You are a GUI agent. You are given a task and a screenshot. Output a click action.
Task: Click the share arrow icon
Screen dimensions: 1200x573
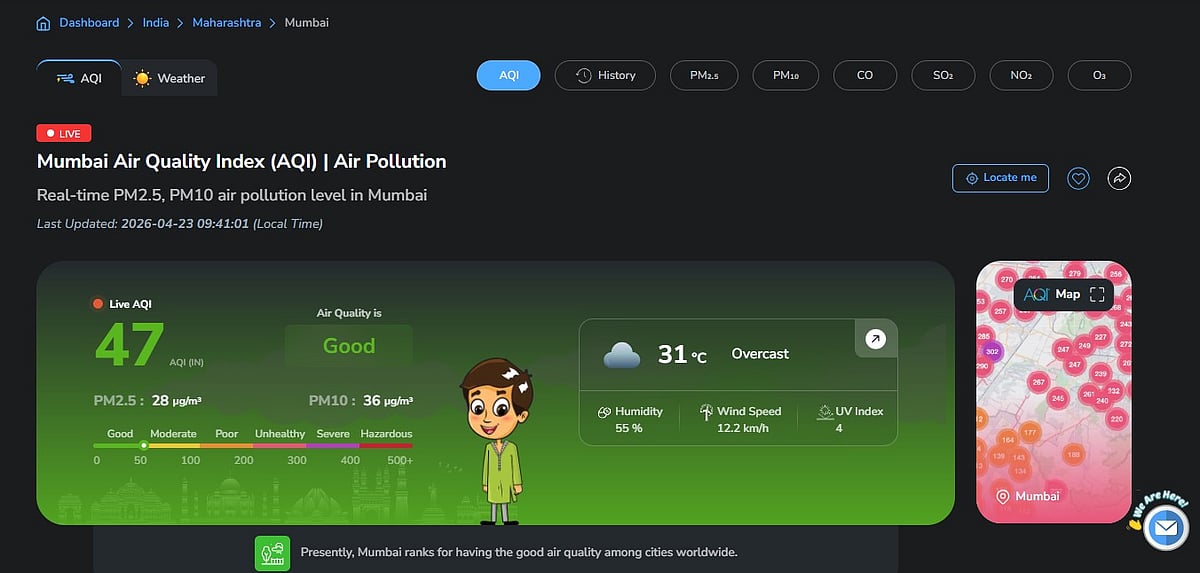(1119, 178)
